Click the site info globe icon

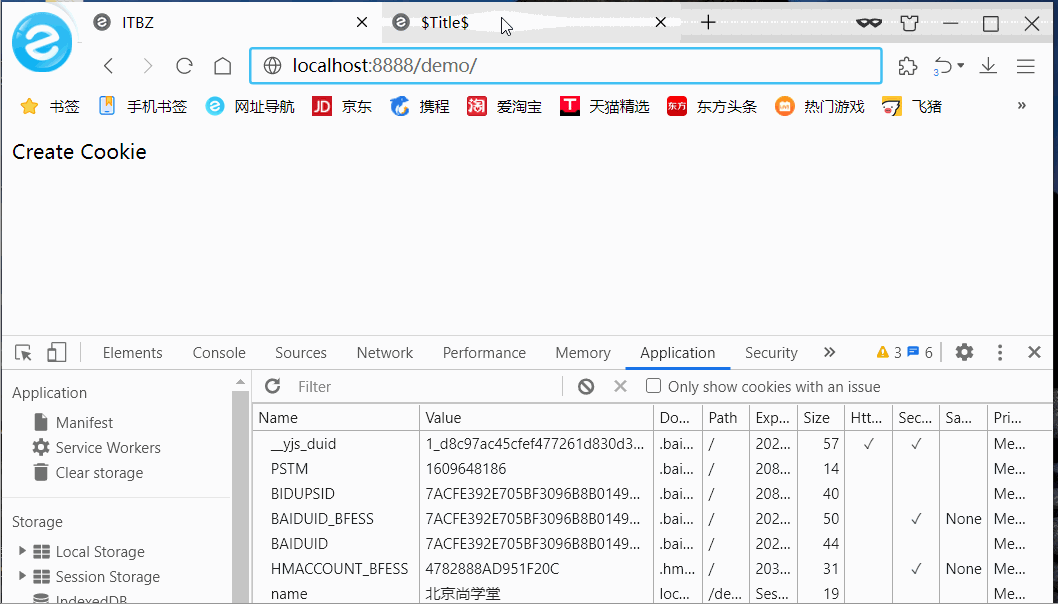[x=272, y=65]
